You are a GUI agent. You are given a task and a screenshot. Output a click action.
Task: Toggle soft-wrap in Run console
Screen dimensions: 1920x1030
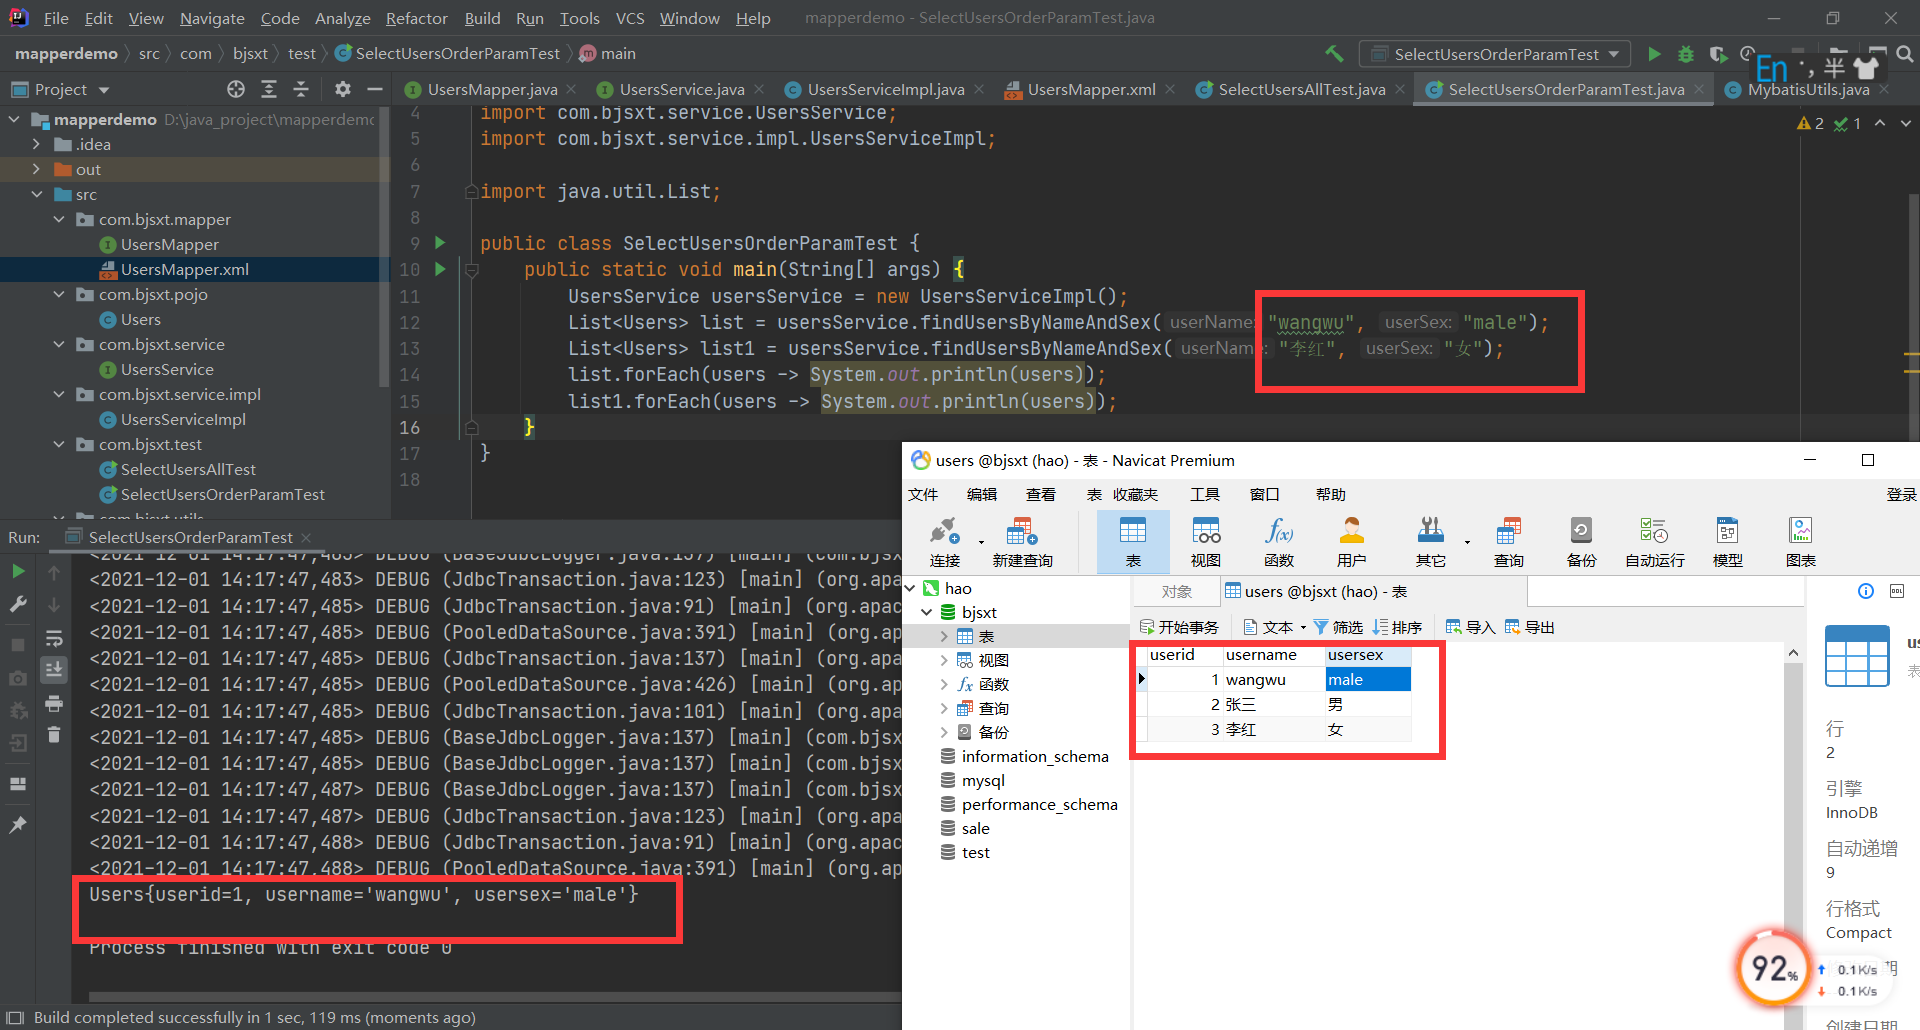click(x=54, y=638)
